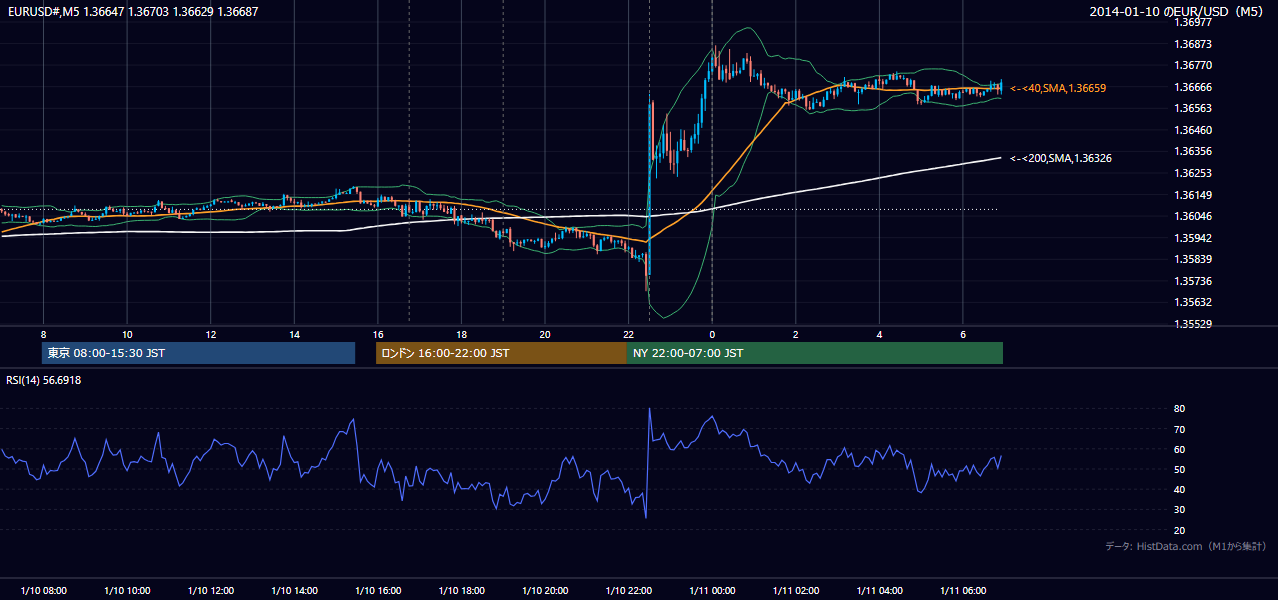
Task: Click price axis value 1.36563
Action: 1192,108
